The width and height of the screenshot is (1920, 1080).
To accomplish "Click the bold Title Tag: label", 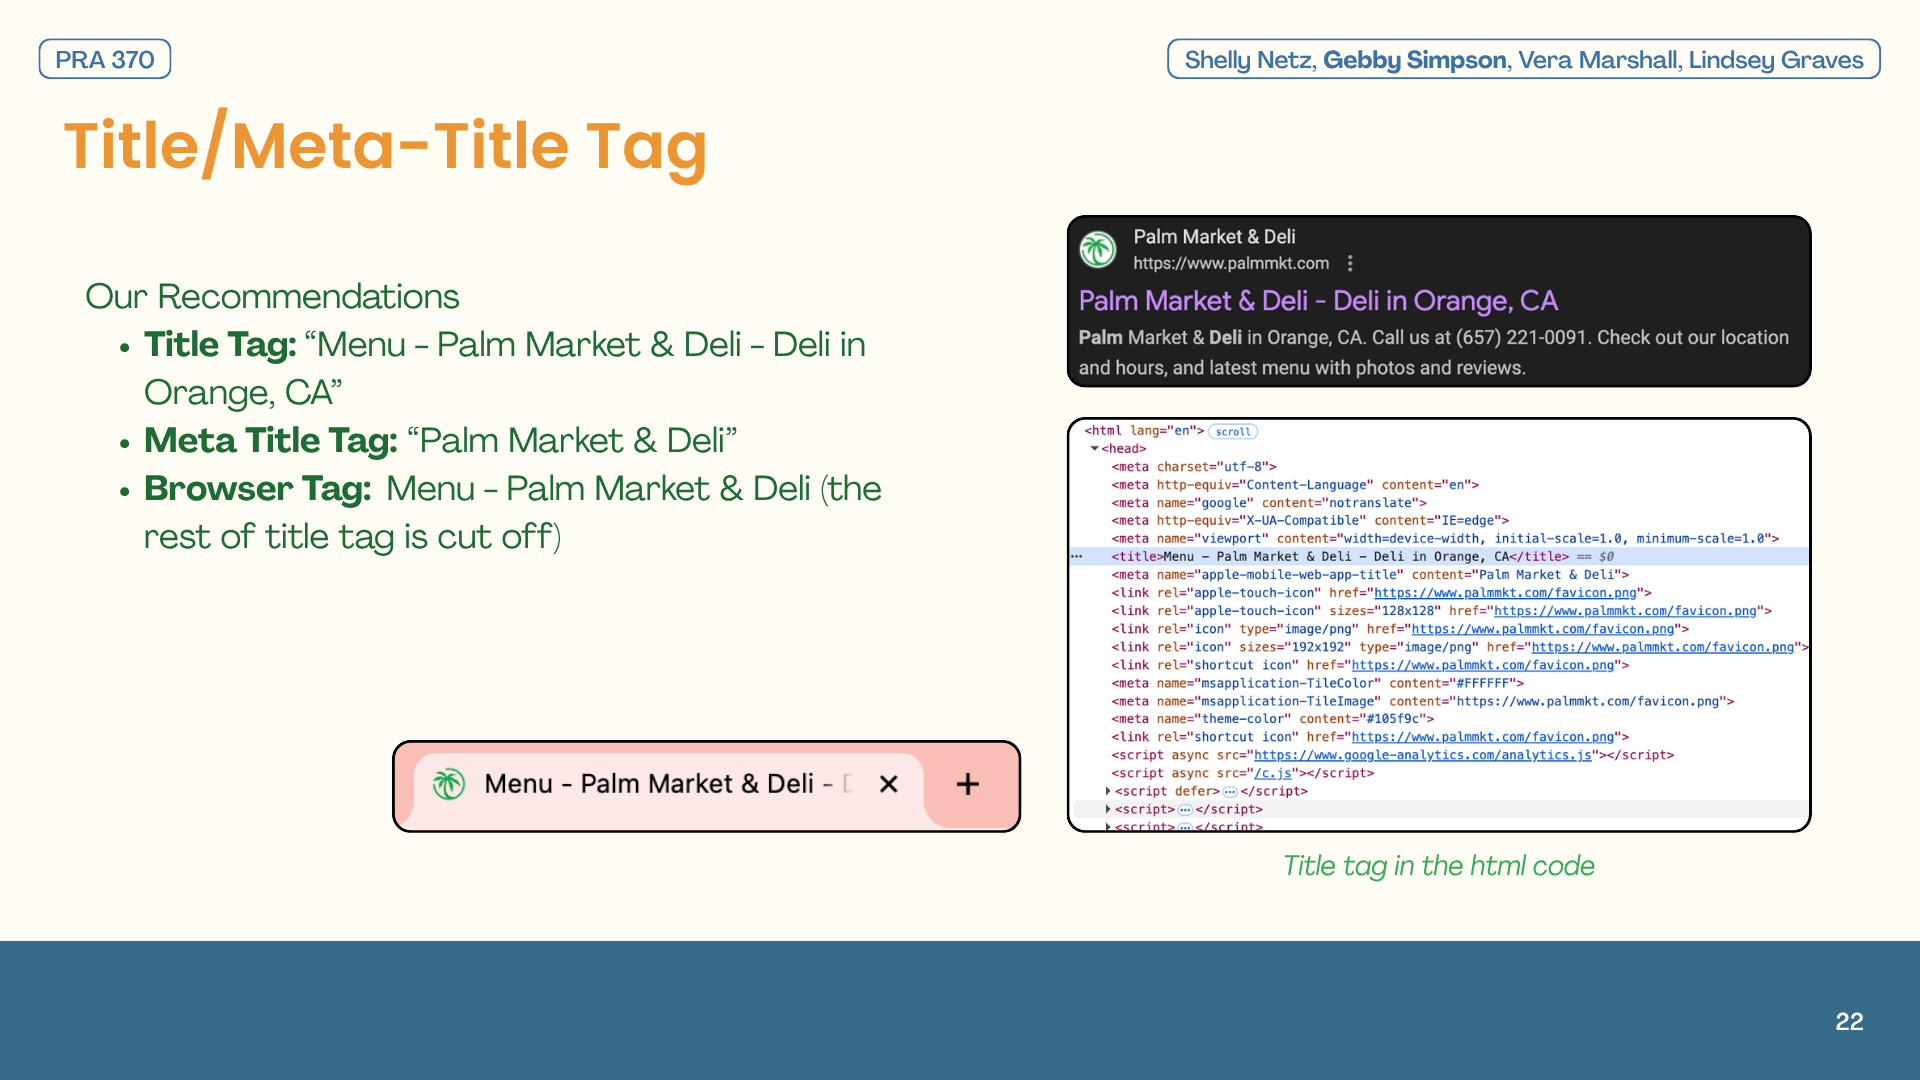I will [x=220, y=344].
